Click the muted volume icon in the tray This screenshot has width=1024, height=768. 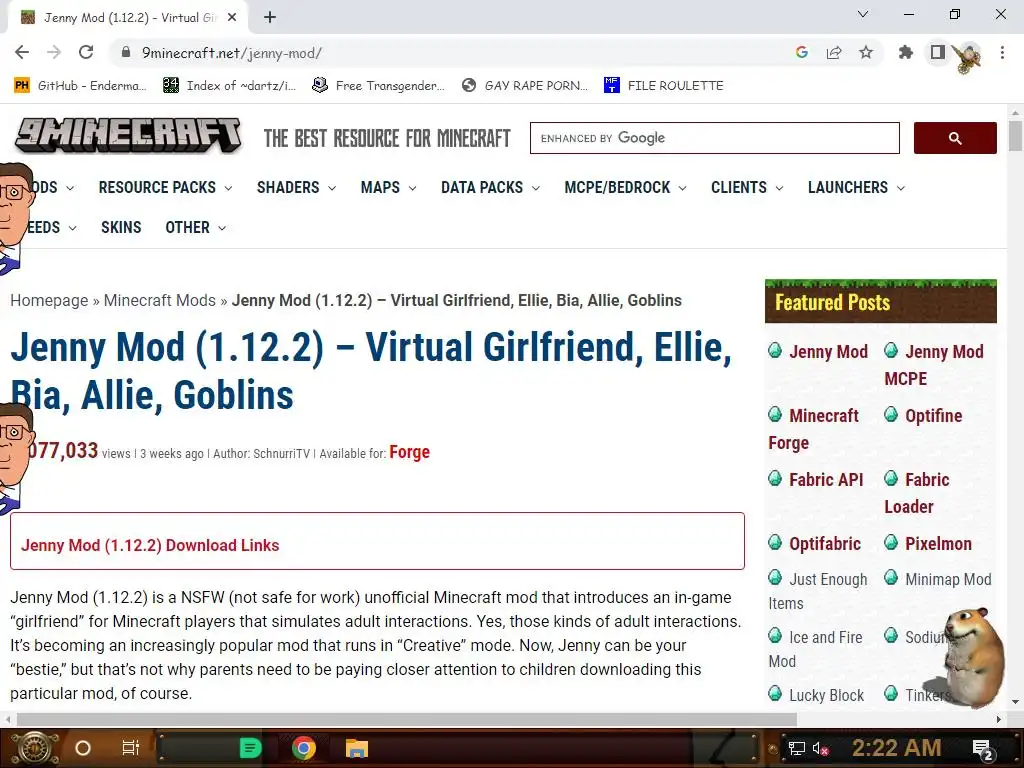[x=821, y=748]
